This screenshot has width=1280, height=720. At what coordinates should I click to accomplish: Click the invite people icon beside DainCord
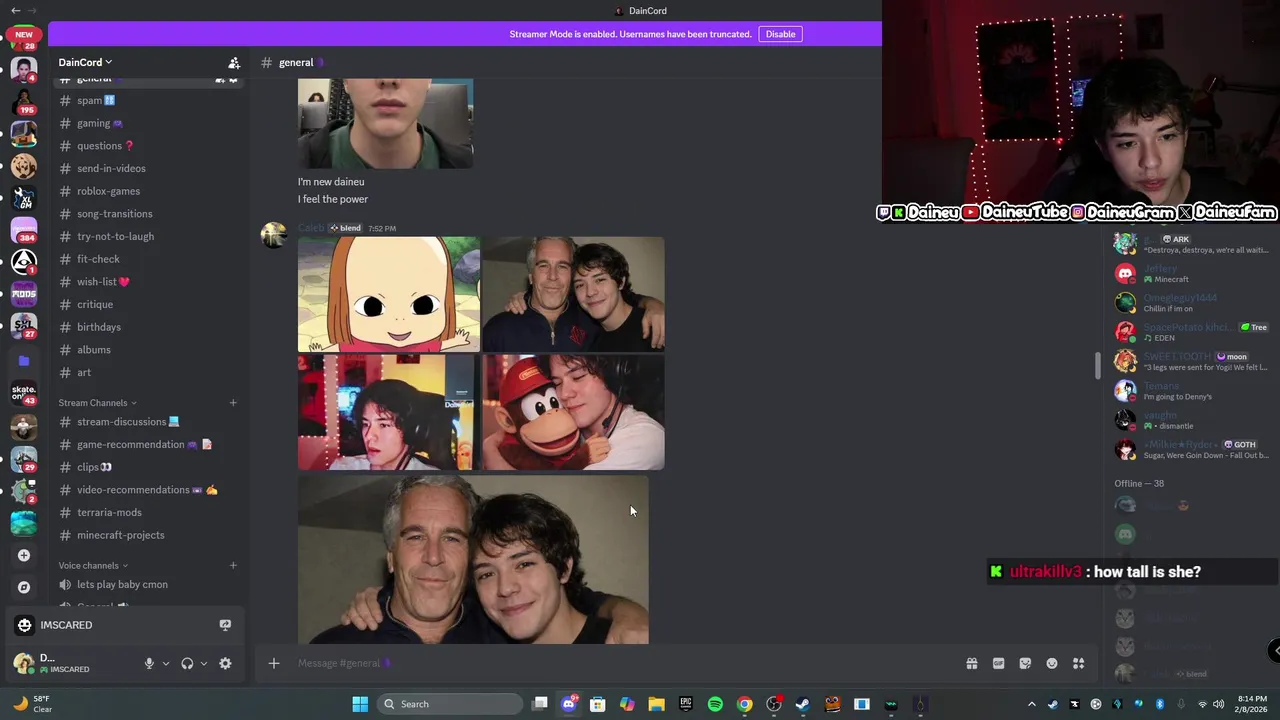(233, 63)
